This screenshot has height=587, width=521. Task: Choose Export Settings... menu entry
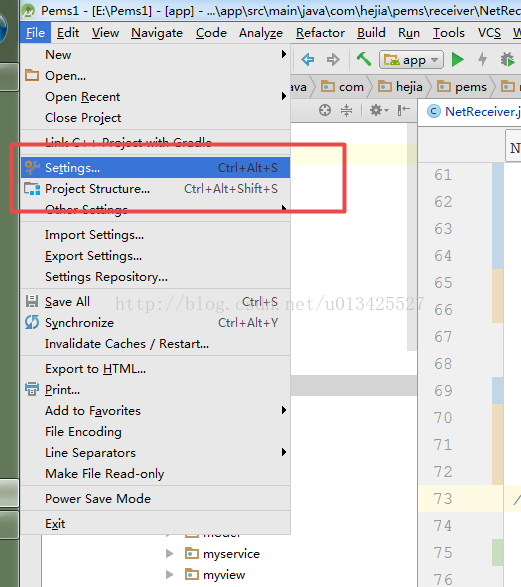[x=155, y=256]
